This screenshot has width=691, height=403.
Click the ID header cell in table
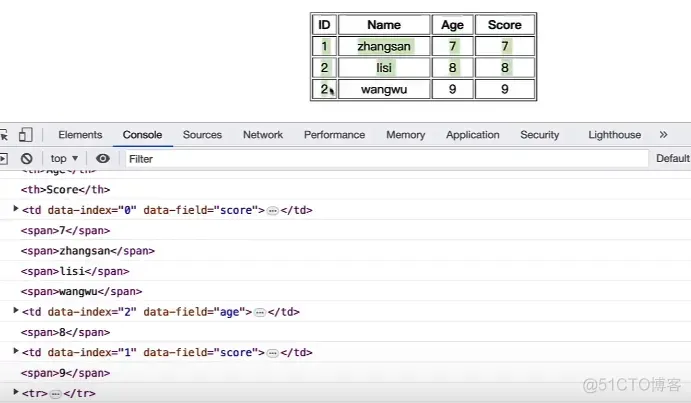tap(324, 25)
